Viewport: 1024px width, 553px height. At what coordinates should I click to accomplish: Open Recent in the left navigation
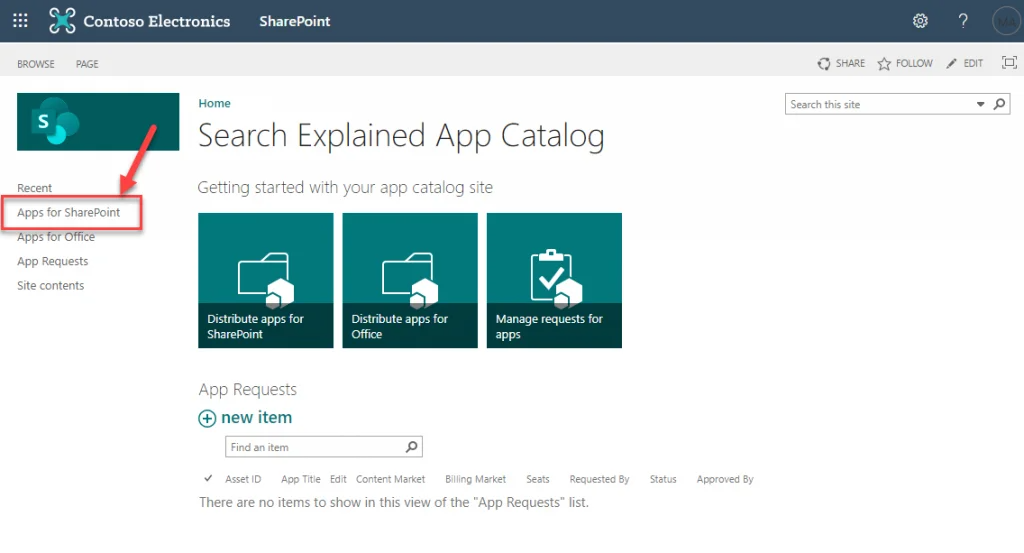click(34, 188)
